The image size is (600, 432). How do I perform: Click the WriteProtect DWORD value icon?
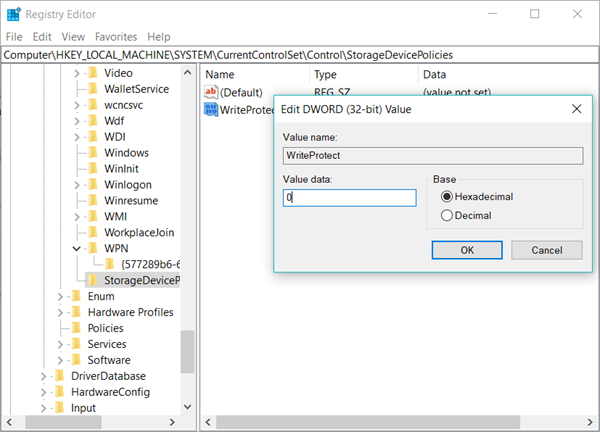[x=211, y=109]
